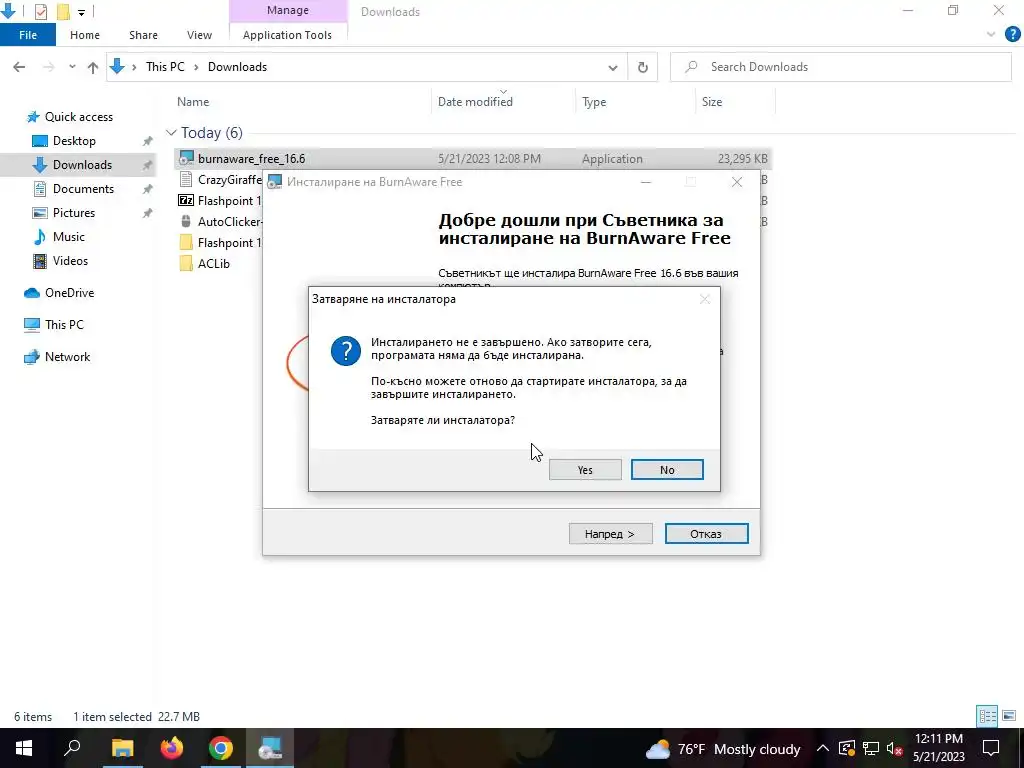Collapse the Today (6) group
Screen dimensions: 1024x768
tap(171, 133)
